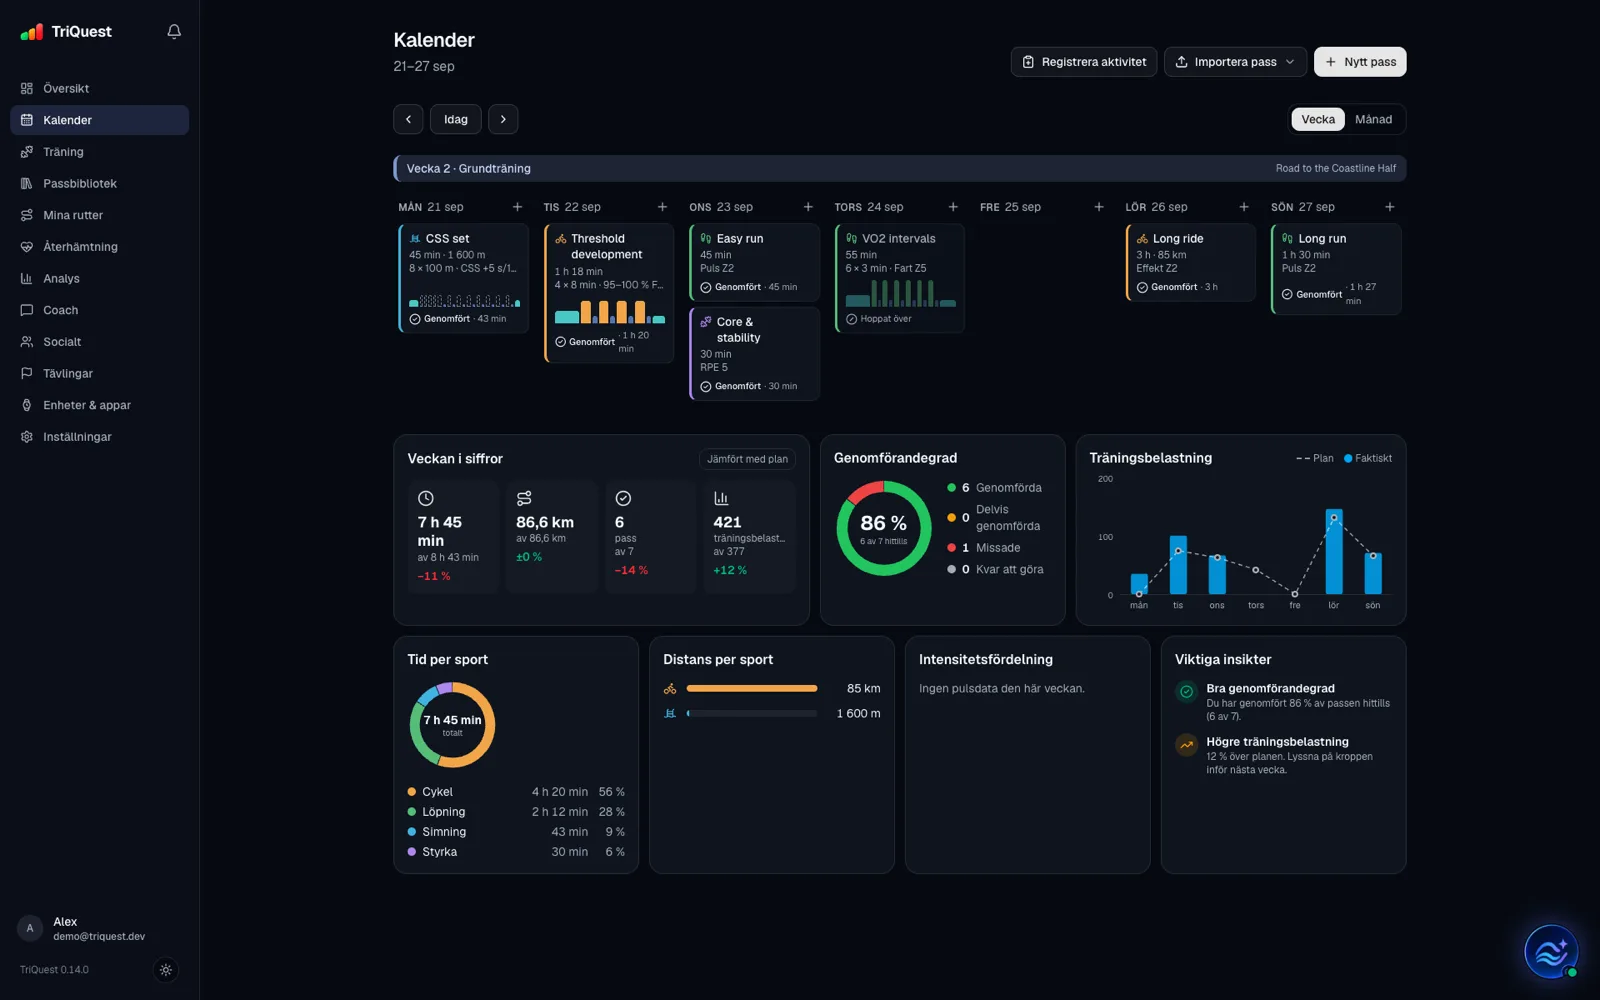Click the Jämfört med plan badge
The width and height of the screenshot is (1600, 1000).
coord(747,459)
